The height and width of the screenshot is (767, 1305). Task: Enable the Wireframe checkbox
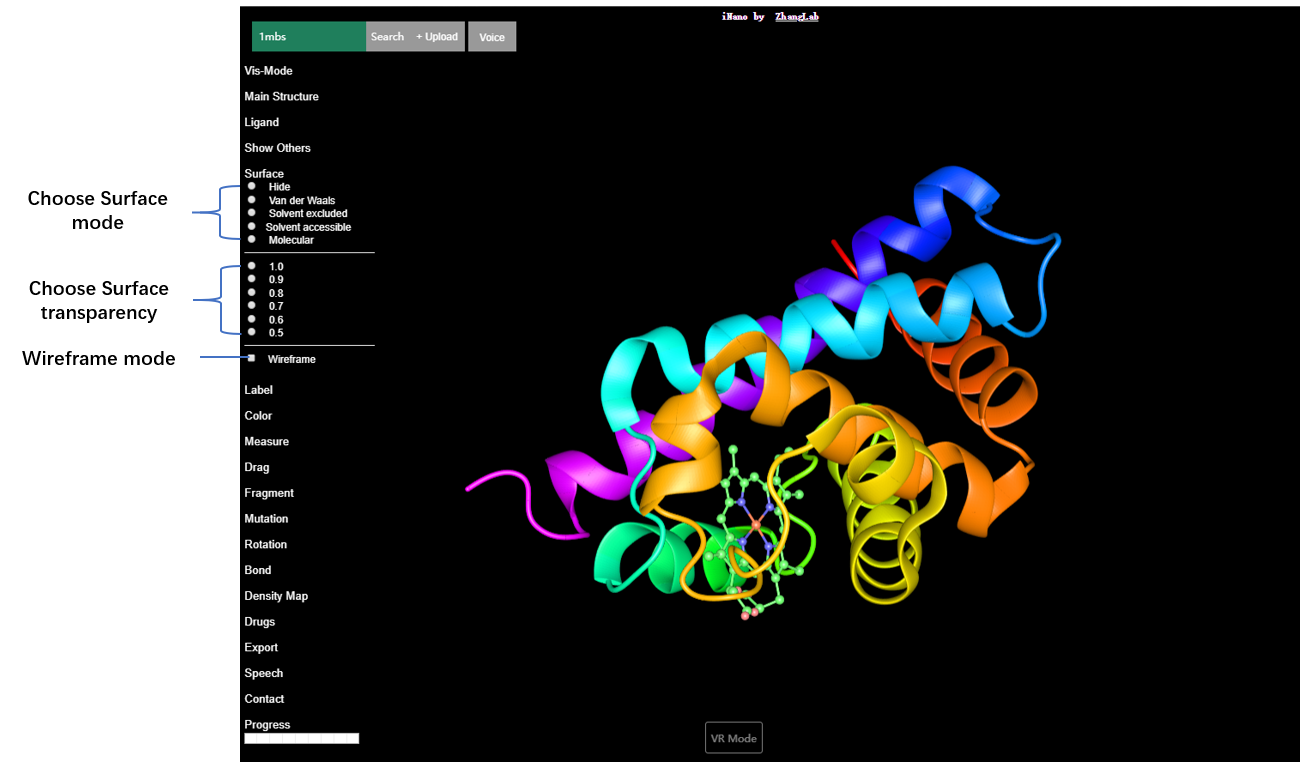click(252, 358)
